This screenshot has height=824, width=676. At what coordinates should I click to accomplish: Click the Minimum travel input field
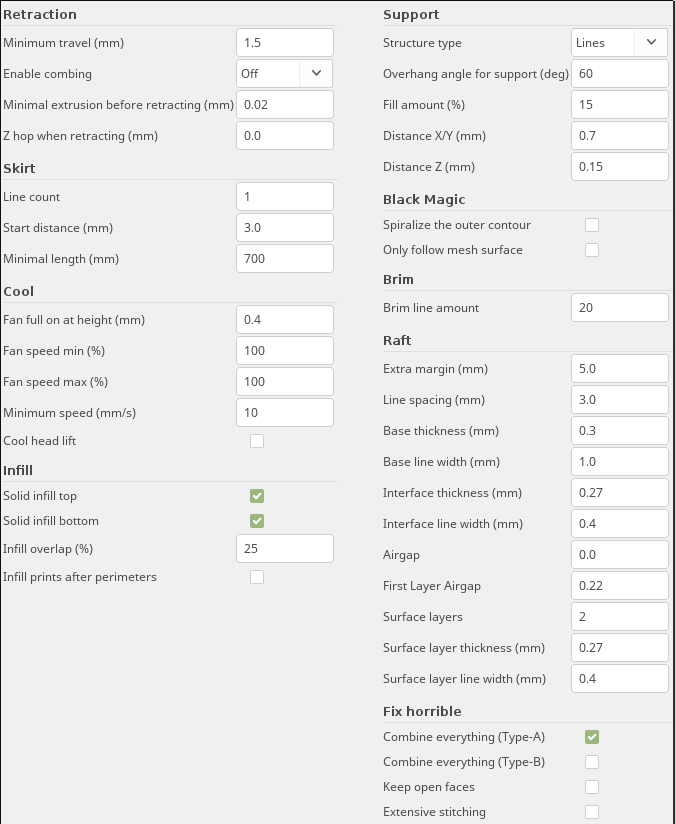(284, 43)
